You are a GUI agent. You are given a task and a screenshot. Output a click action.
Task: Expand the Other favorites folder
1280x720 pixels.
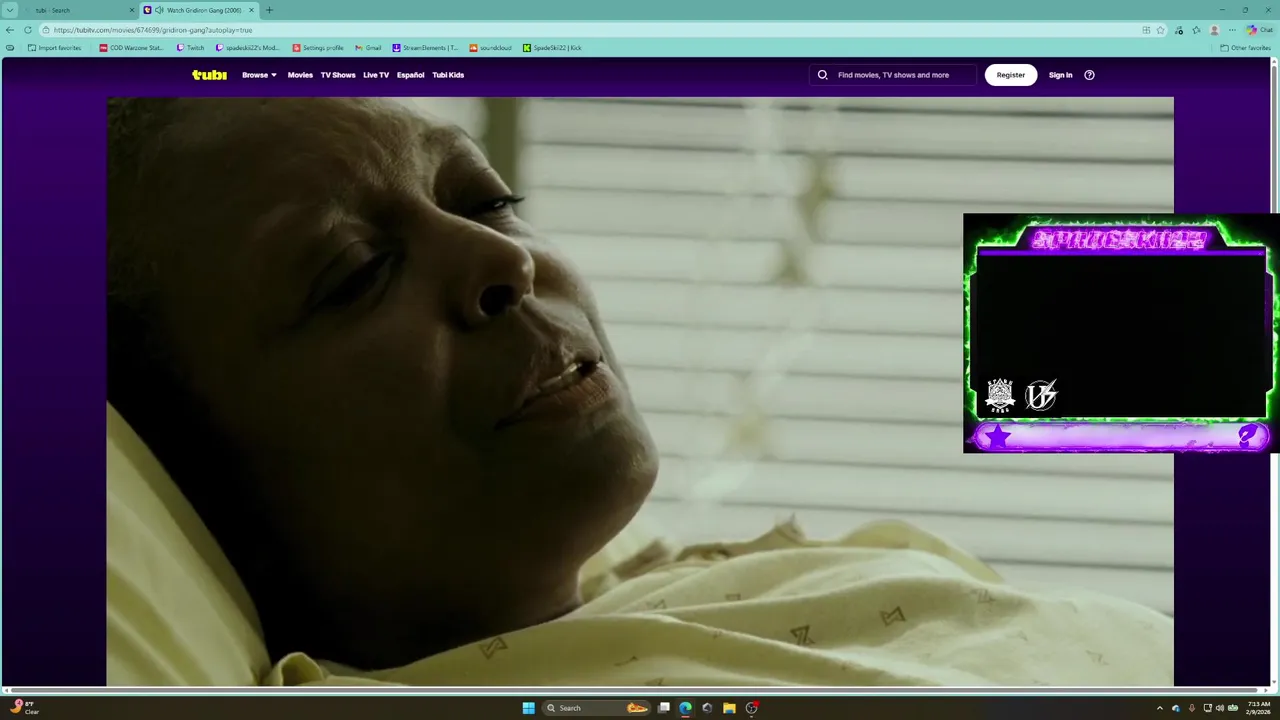click(x=1245, y=48)
